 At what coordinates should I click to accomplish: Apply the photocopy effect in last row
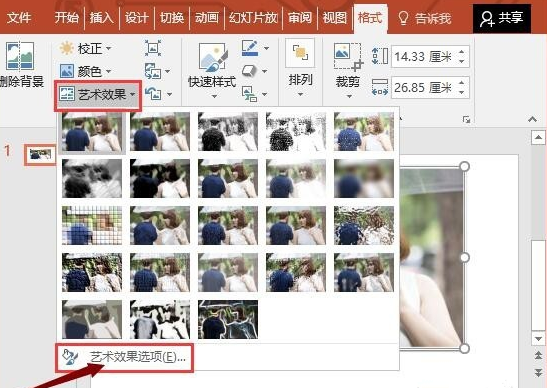[160, 319]
